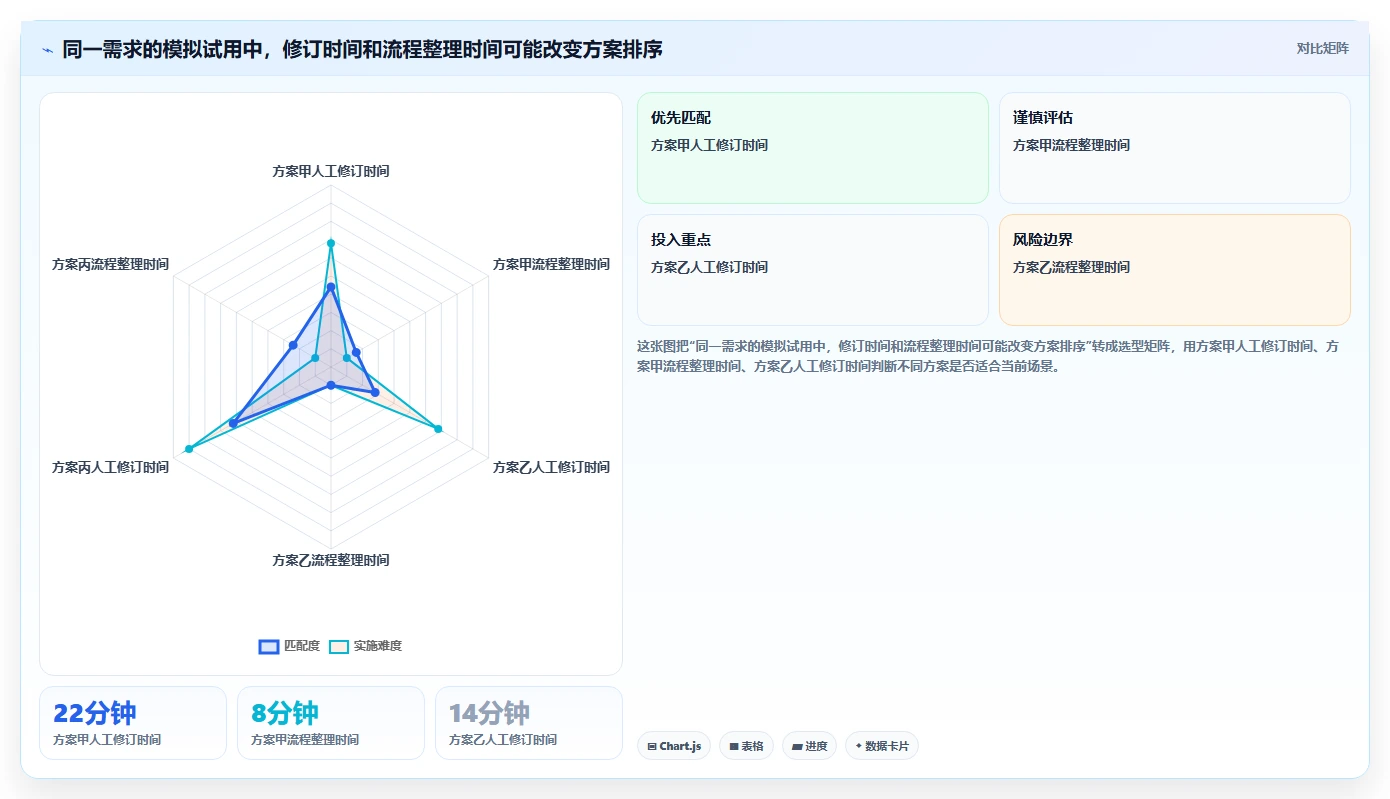Click the radar axis label 方案丙流程整理时间
This screenshot has height=799, width=1390.
click(x=111, y=264)
